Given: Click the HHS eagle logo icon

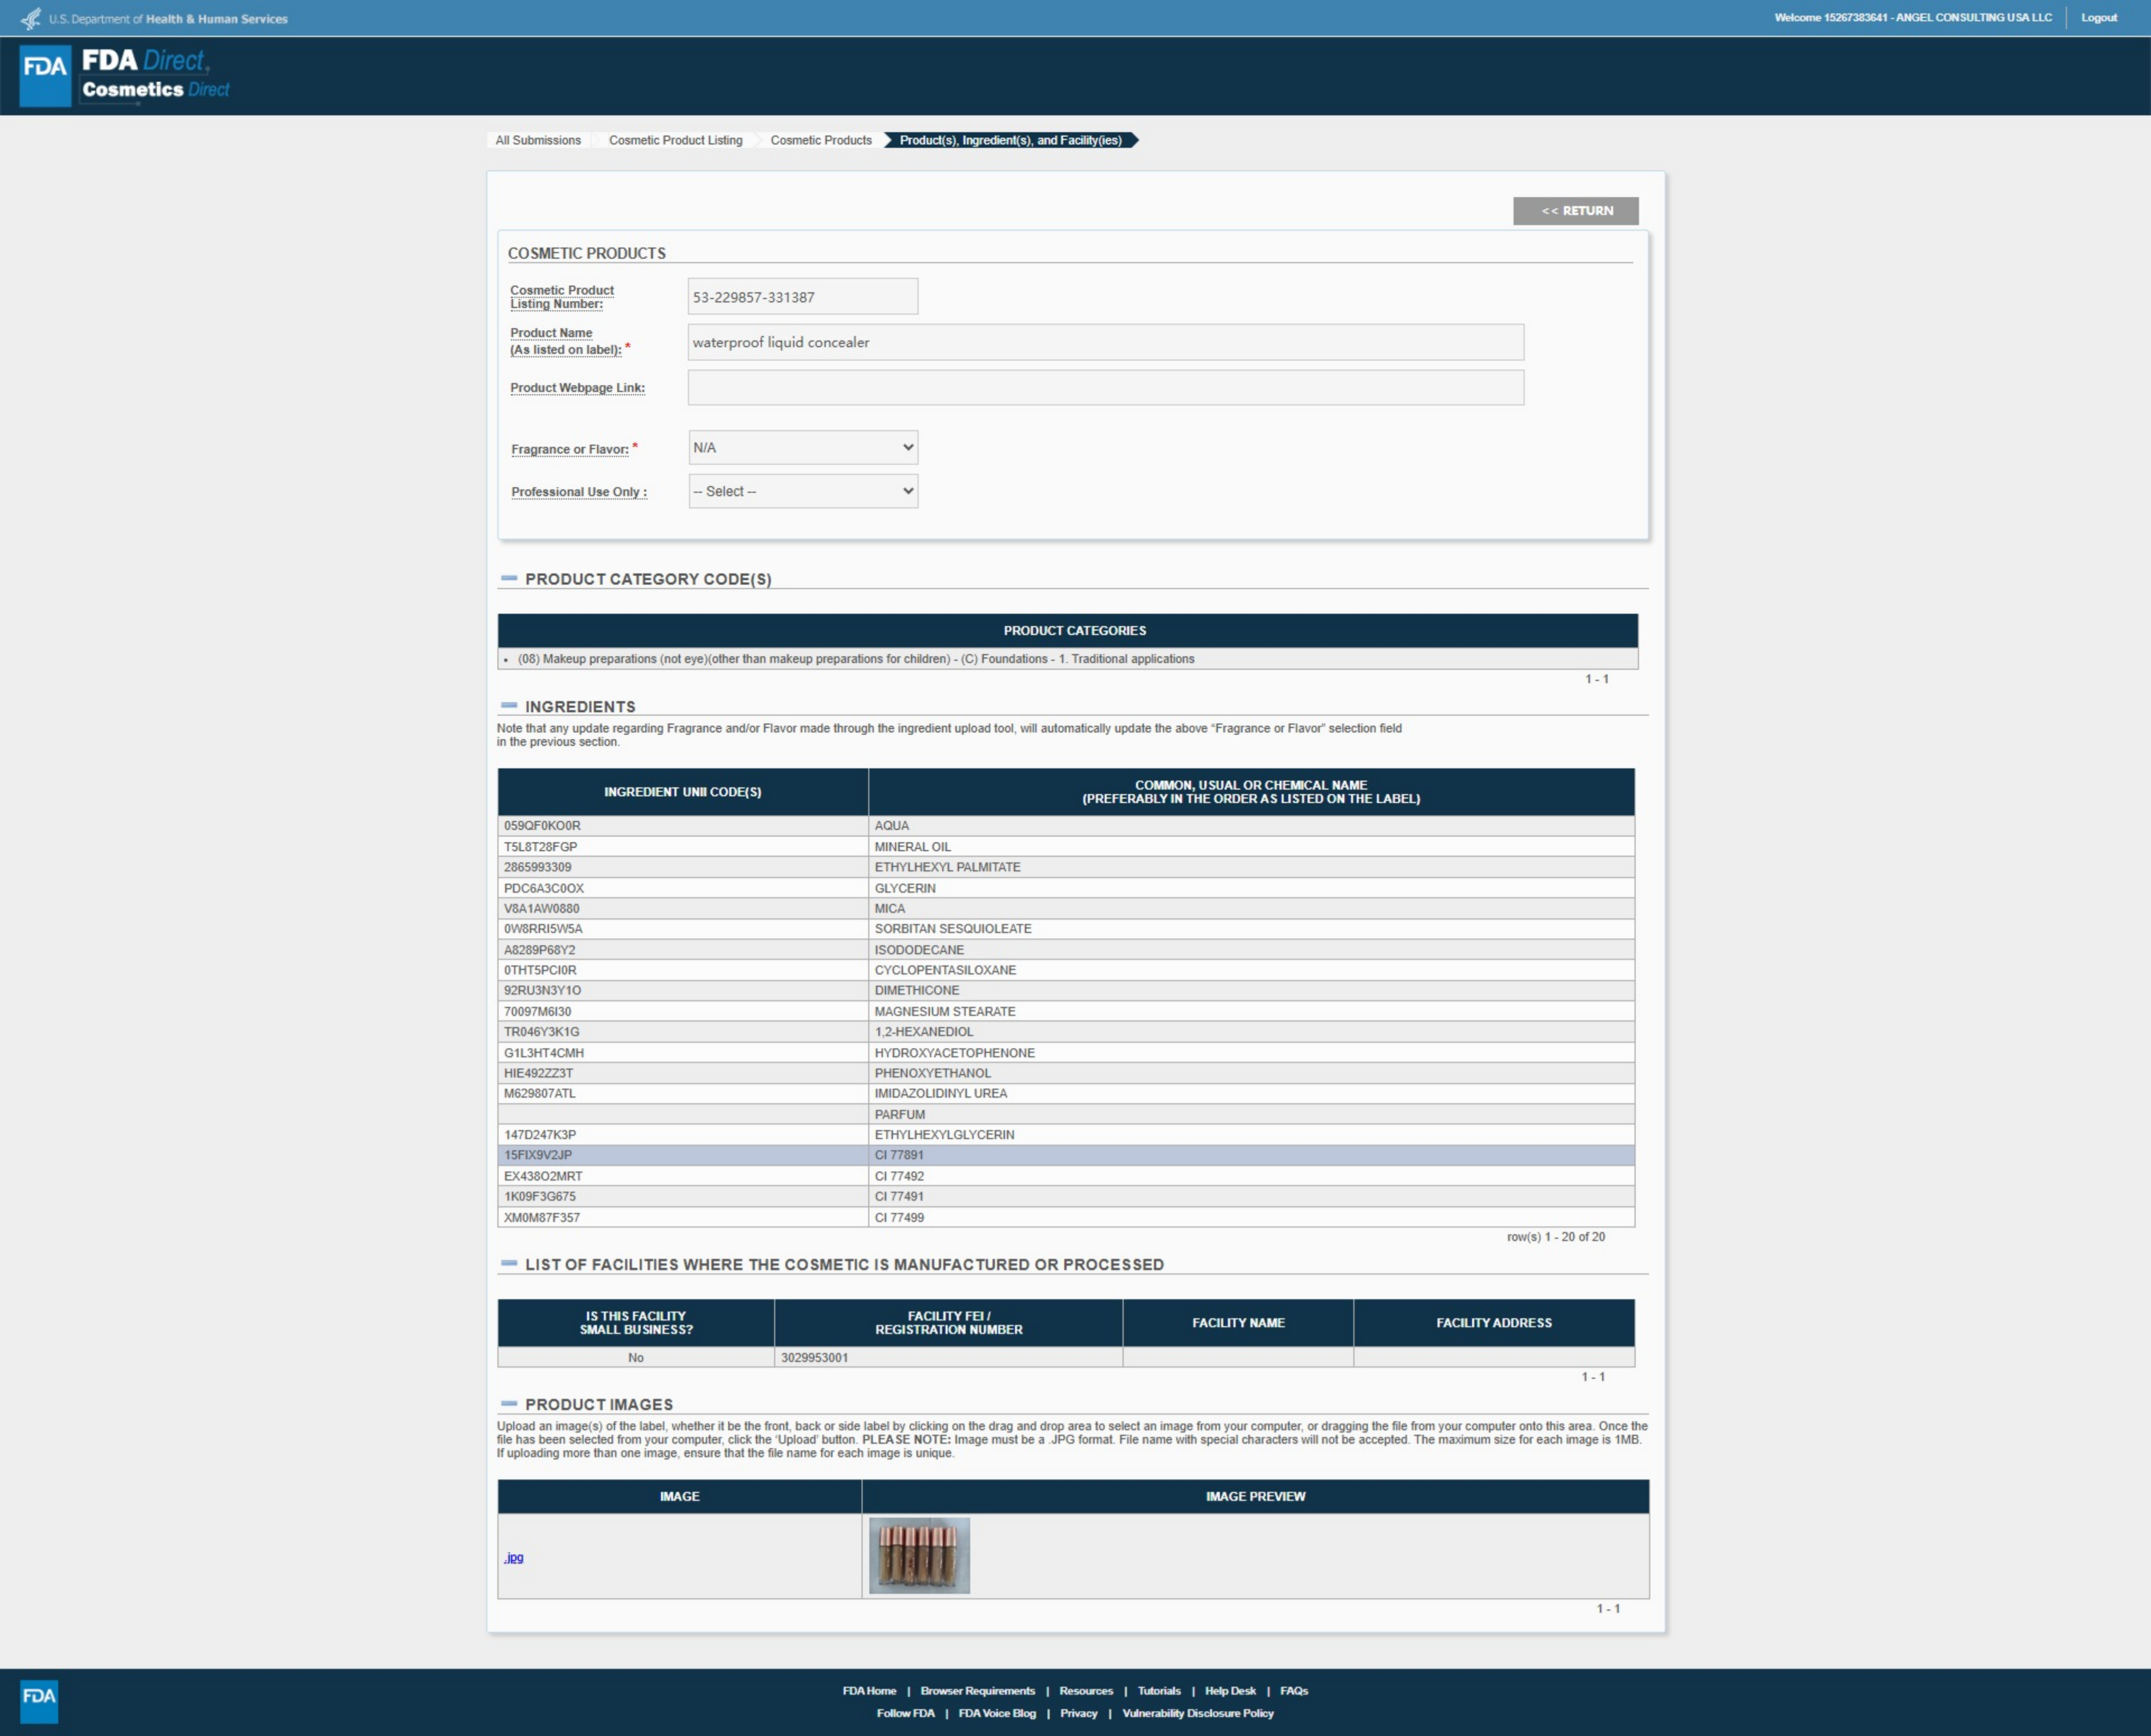Looking at the screenshot, I should pyautogui.click(x=31, y=18).
